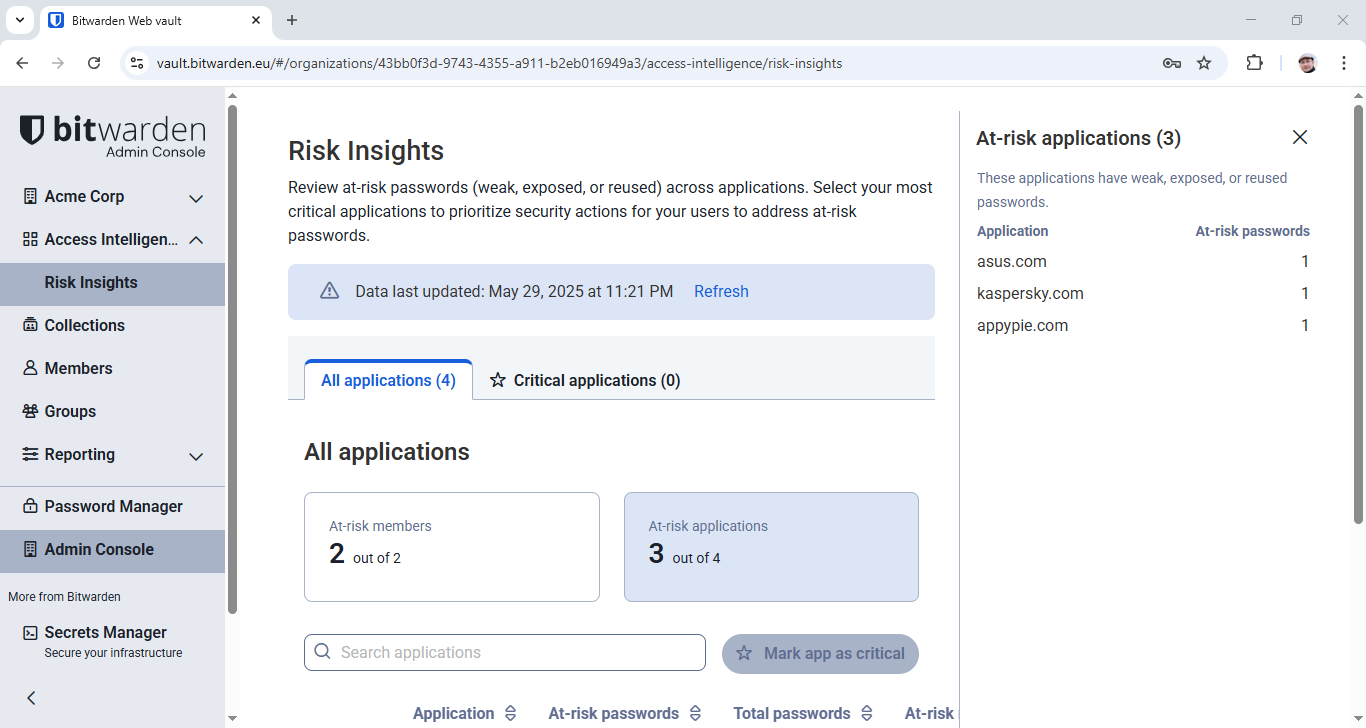Open the At-risk members card
The width and height of the screenshot is (1366, 728).
click(x=452, y=547)
